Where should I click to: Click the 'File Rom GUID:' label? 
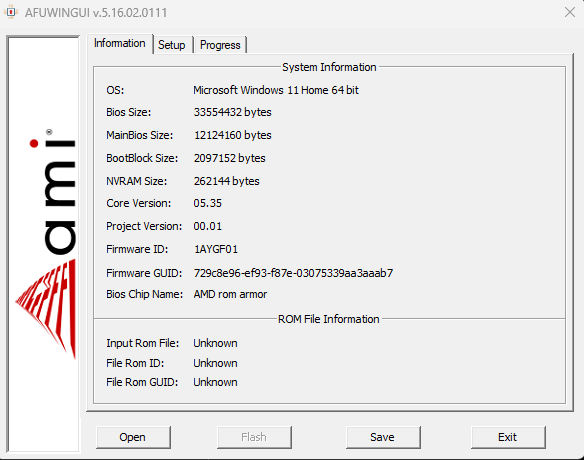tap(142, 382)
